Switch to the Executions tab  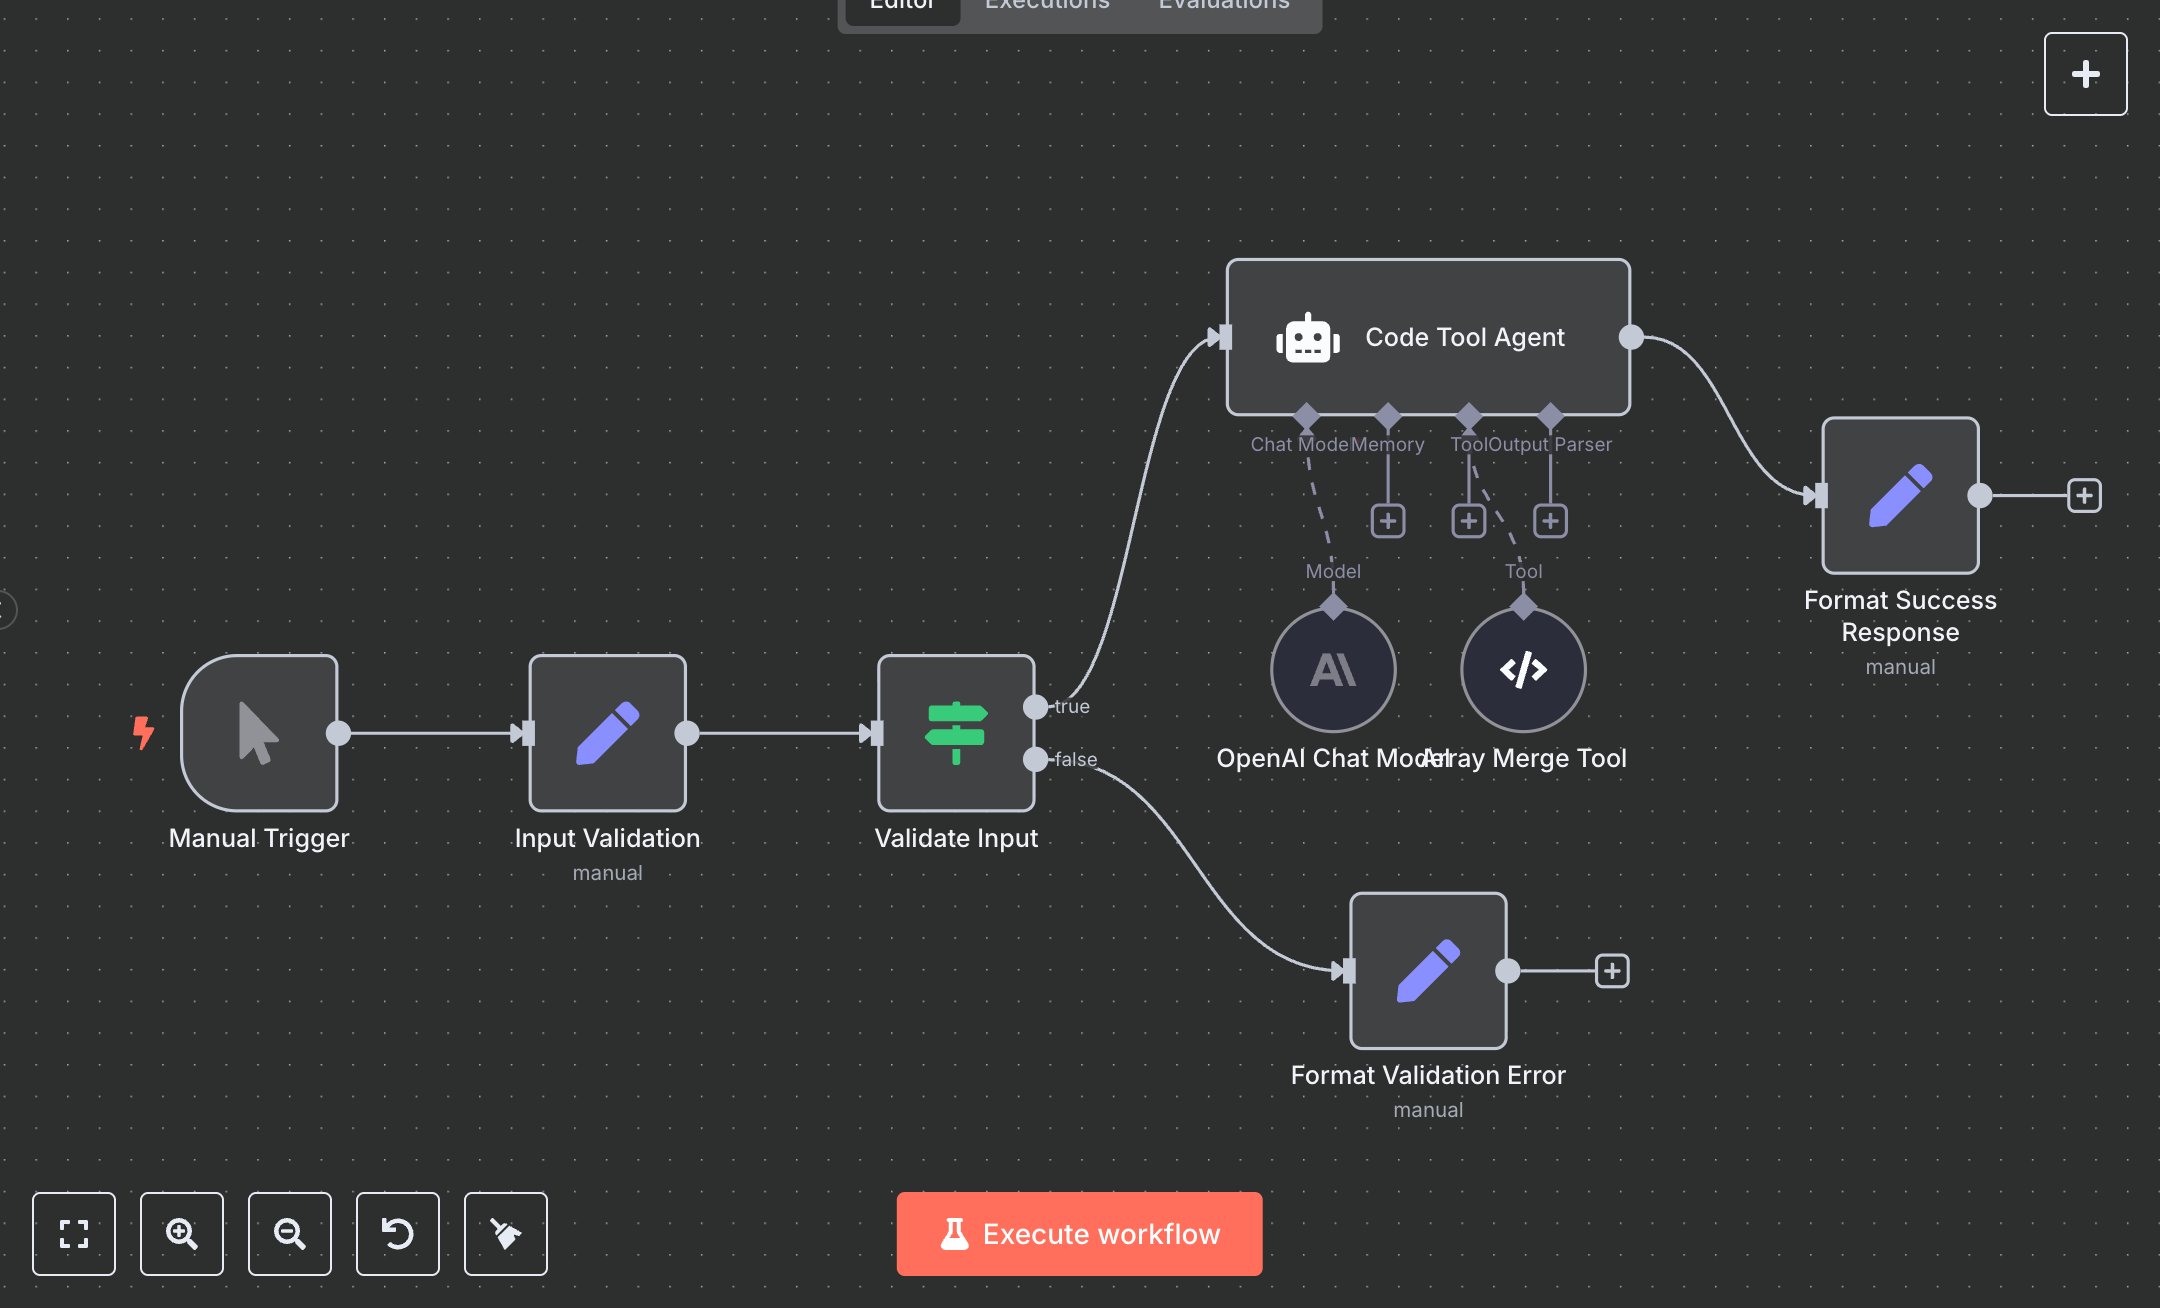click(1046, 6)
